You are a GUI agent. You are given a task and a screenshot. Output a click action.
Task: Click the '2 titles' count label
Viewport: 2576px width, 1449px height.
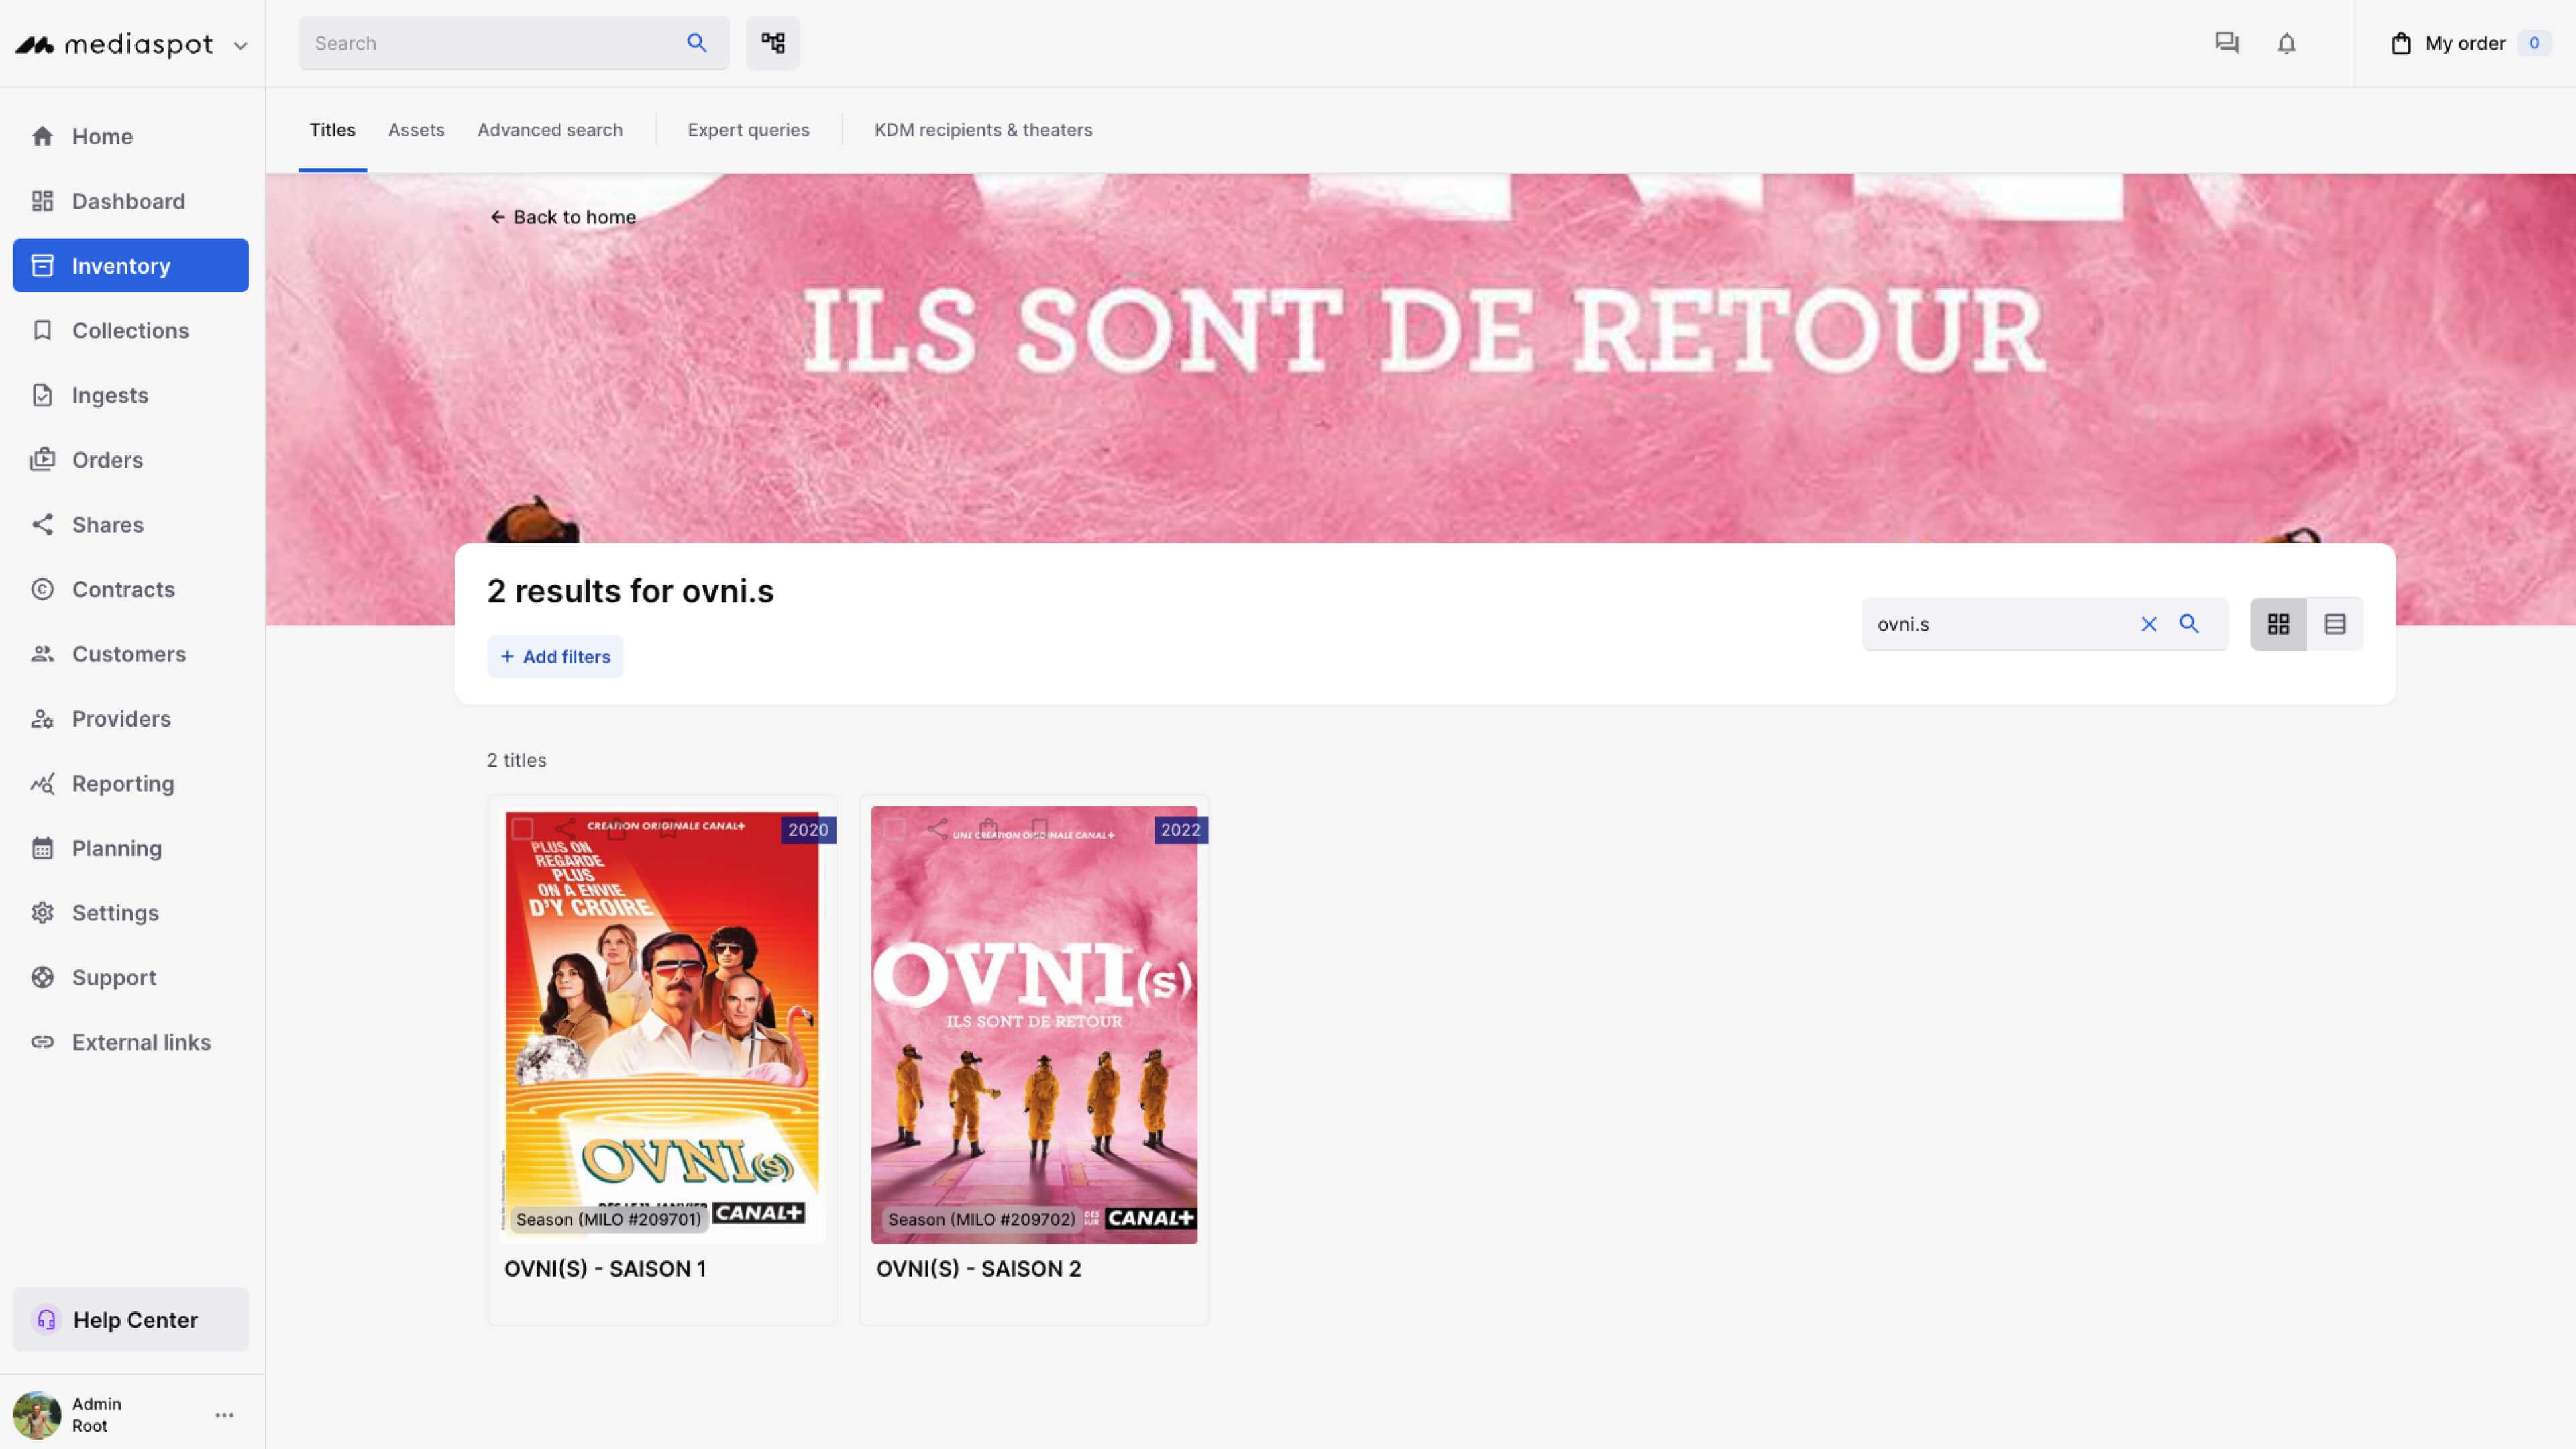point(516,761)
